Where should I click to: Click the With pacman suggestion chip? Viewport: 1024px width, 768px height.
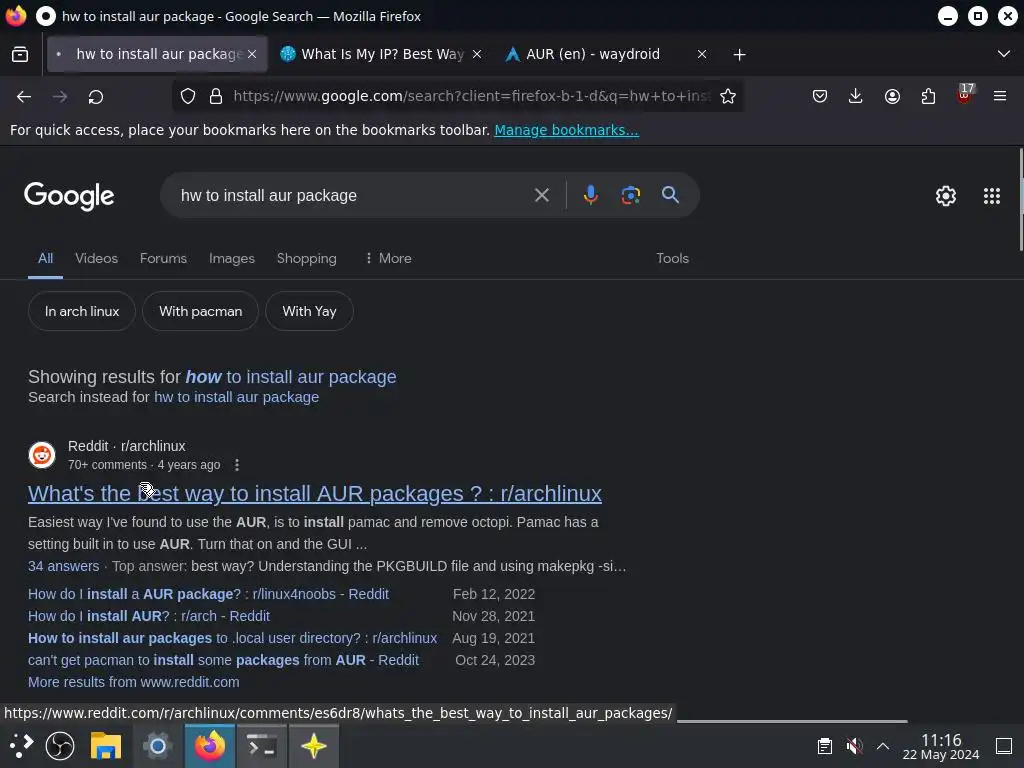(x=200, y=312)
